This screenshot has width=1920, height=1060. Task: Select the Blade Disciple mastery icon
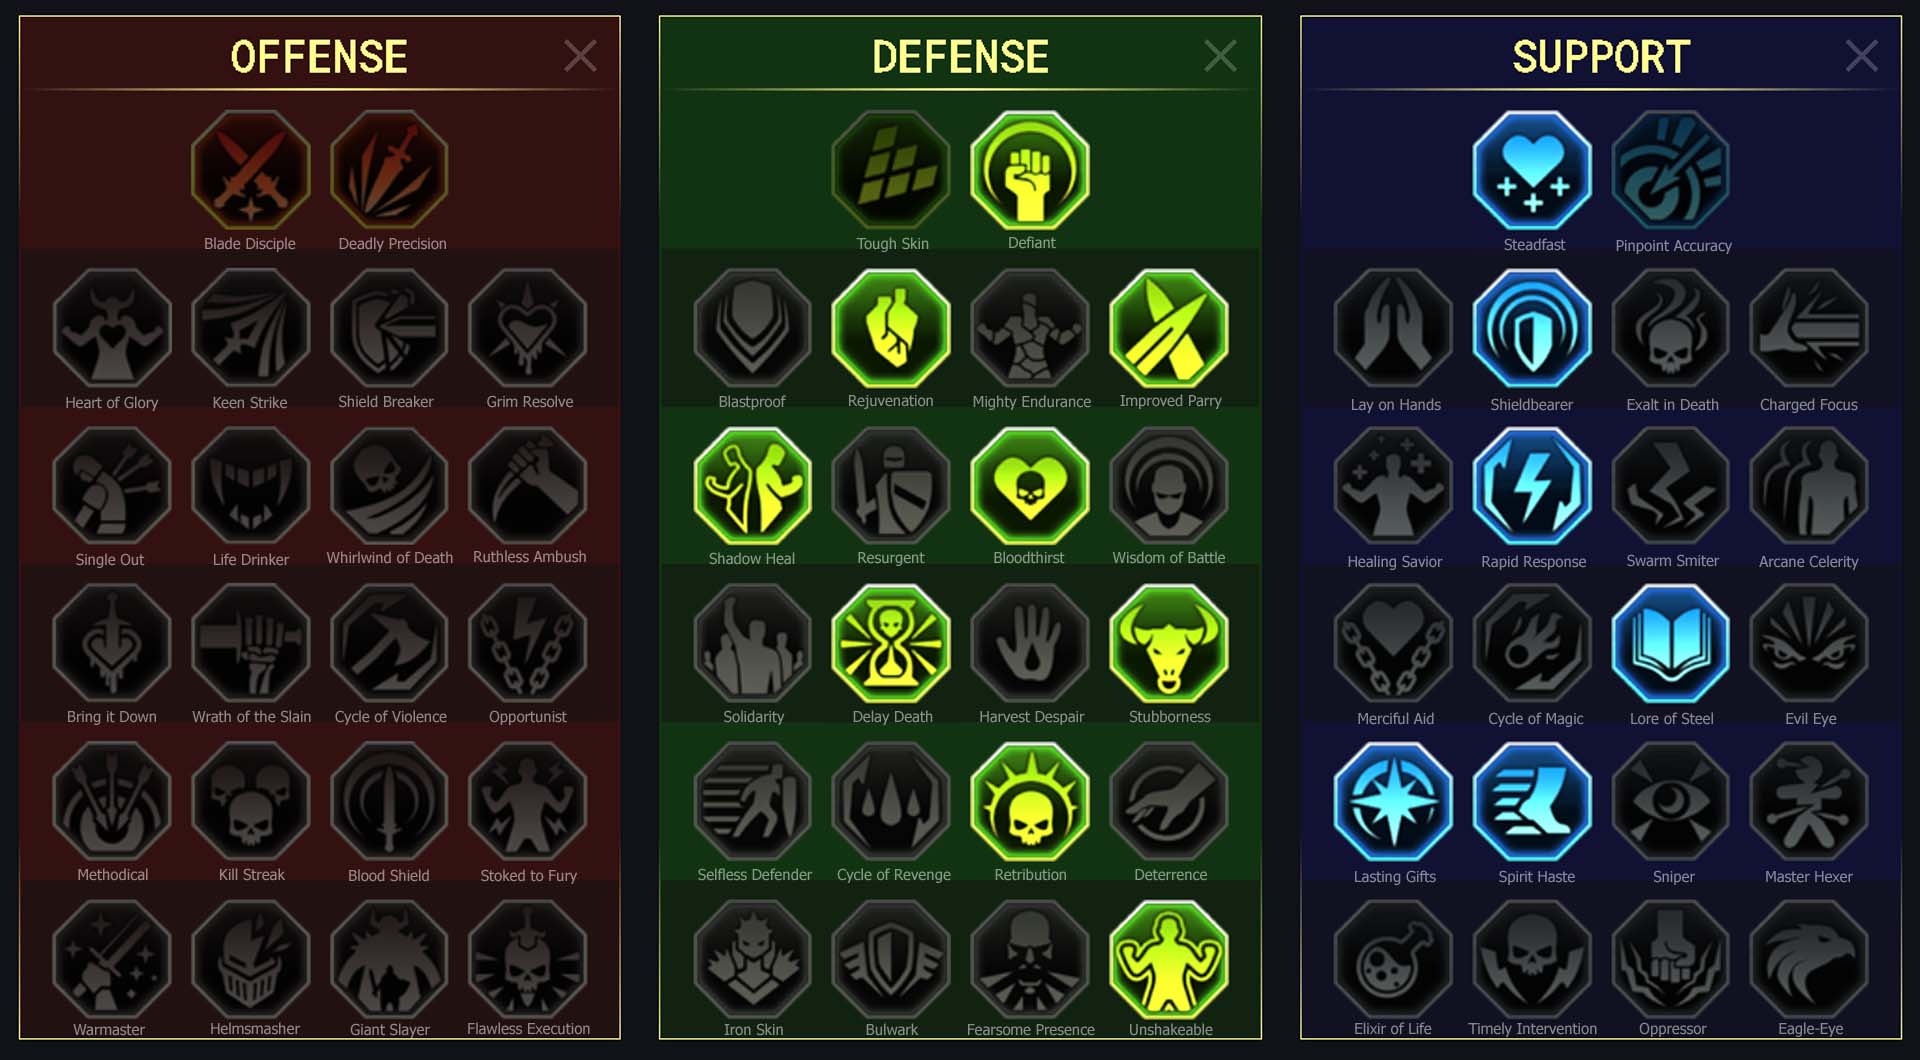(x=250, y=170)
